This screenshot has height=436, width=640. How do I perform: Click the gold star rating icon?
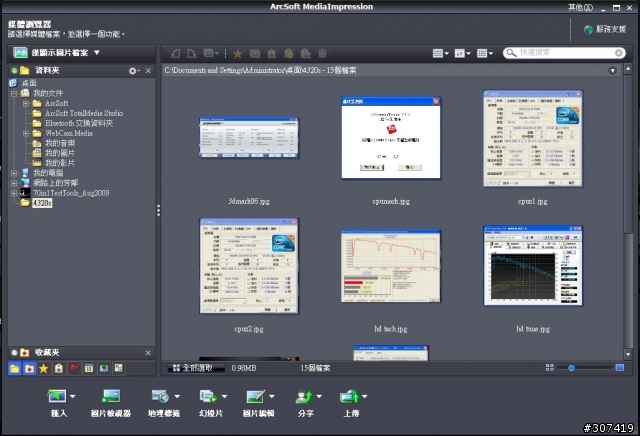pos(238,53)
